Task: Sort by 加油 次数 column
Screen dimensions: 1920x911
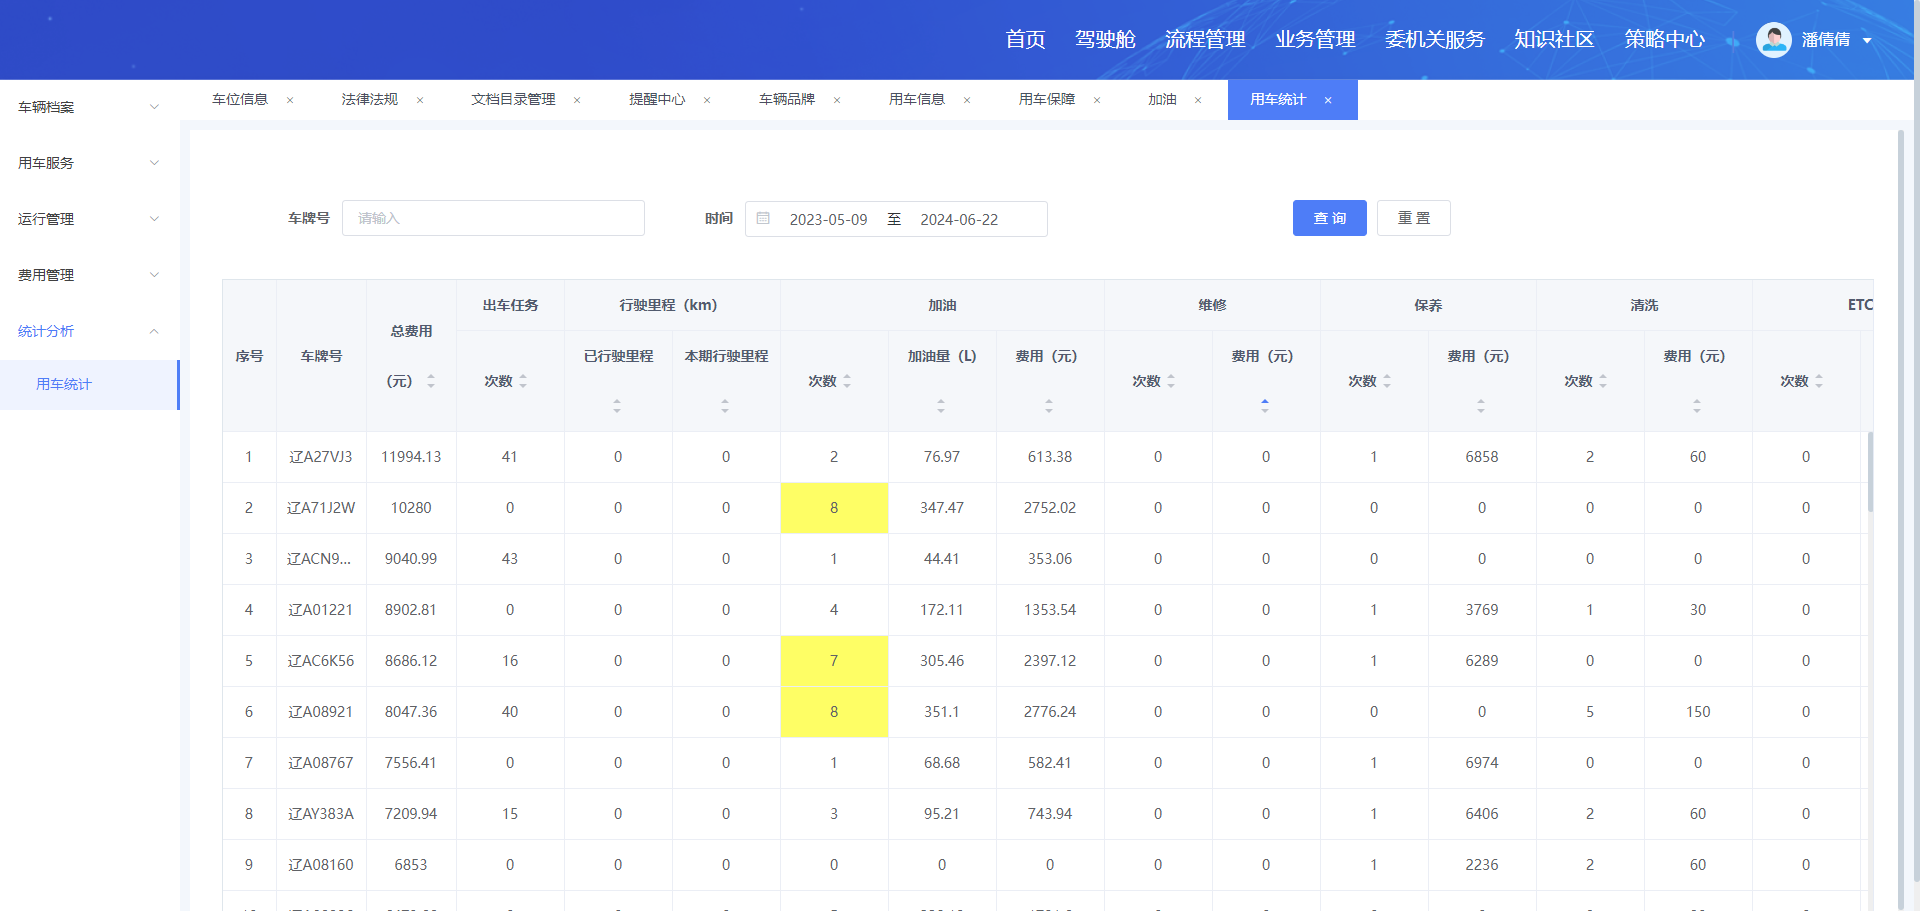Action: [x=847, y=381]
